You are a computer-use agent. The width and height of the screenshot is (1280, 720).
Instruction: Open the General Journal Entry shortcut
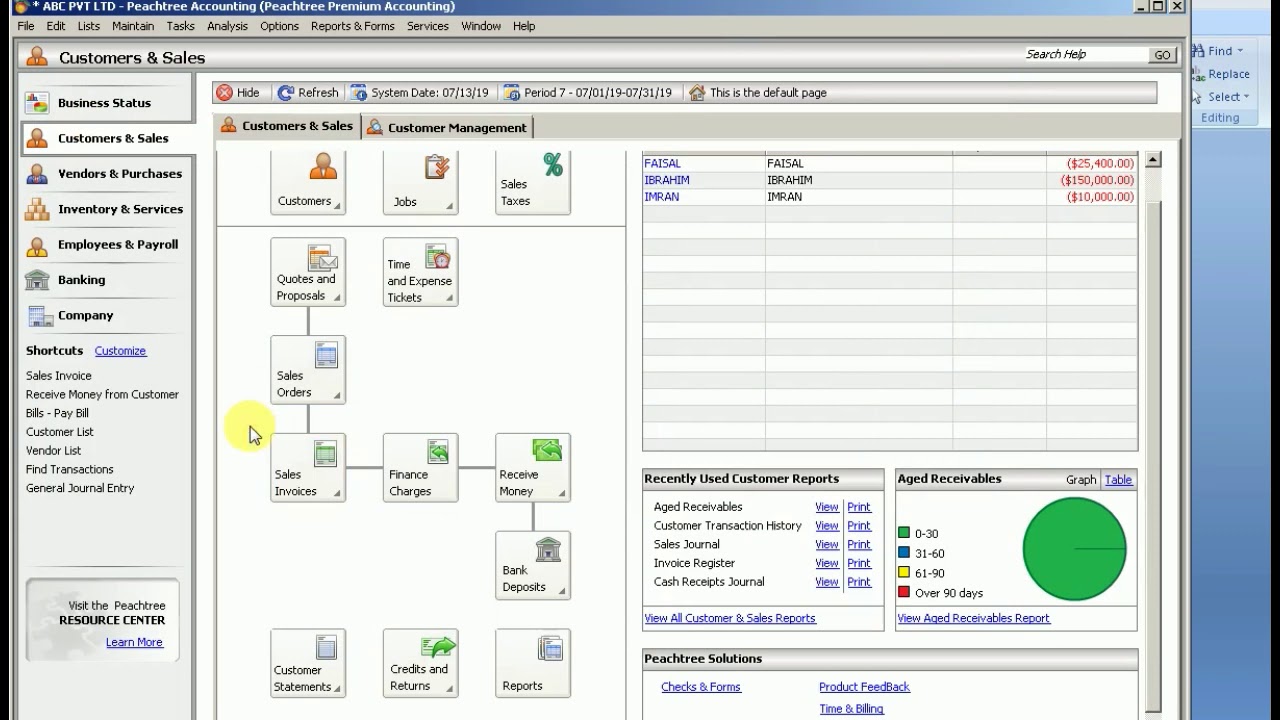pyautogui.click(x=80, y=489)
